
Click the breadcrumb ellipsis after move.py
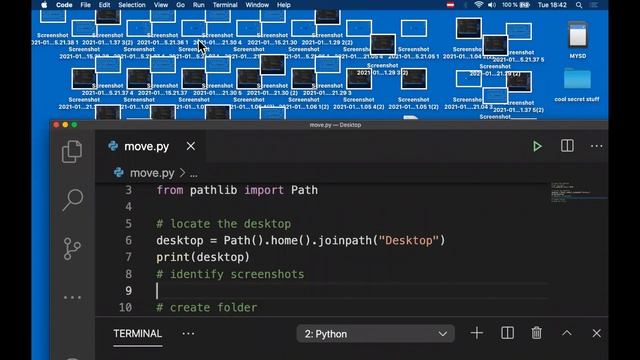tap(193, 173)
